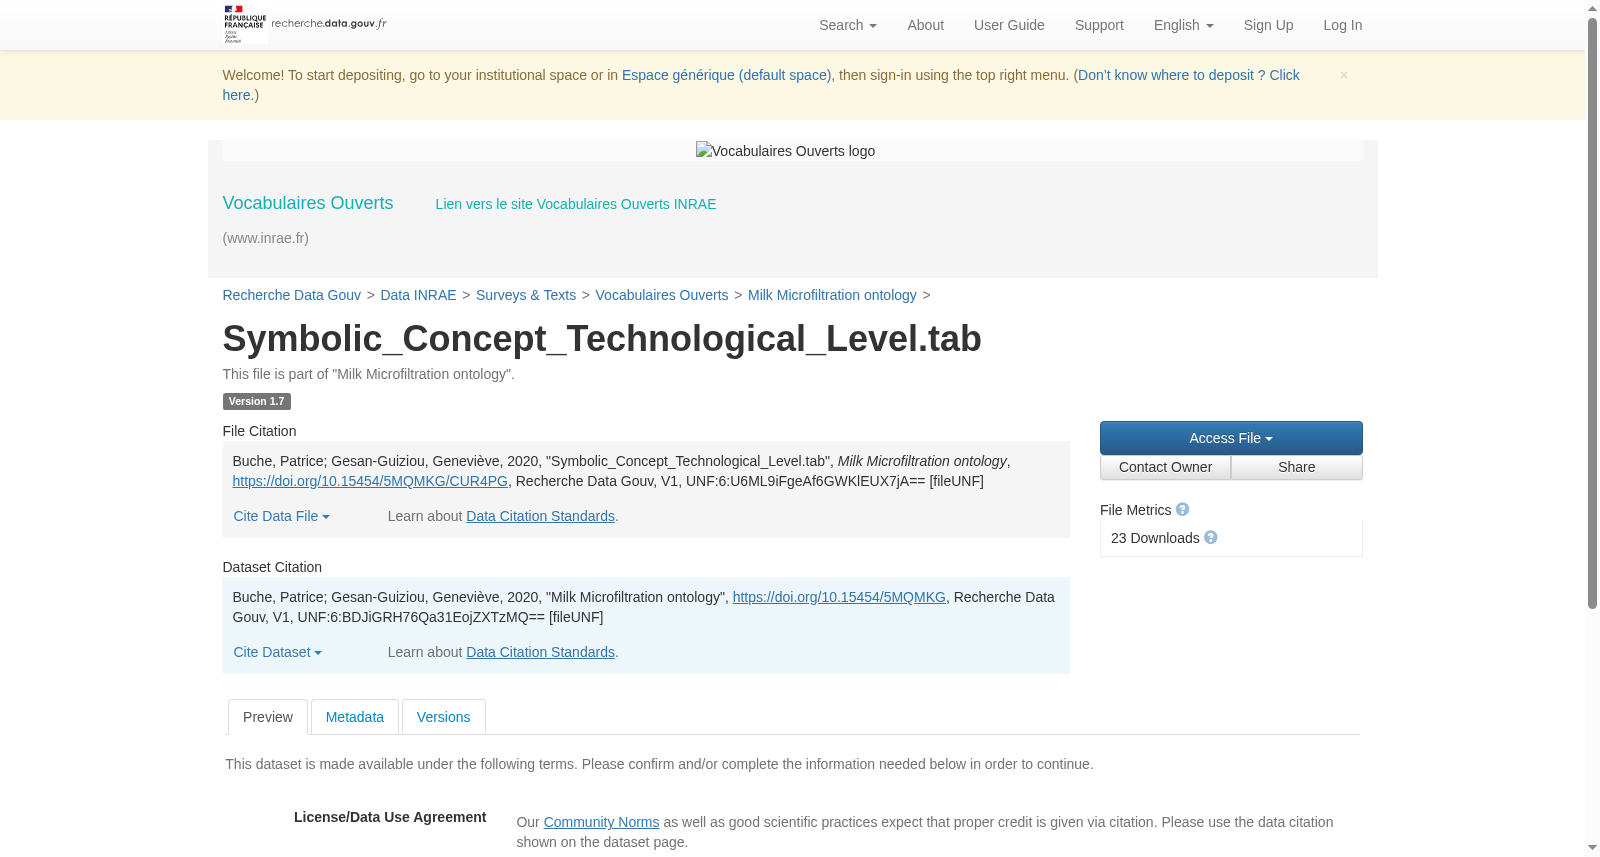Viewport: 1600px width, 857px height.
Task: Click the scrollbar down arrow
Action: click(x=1592, y=848)
